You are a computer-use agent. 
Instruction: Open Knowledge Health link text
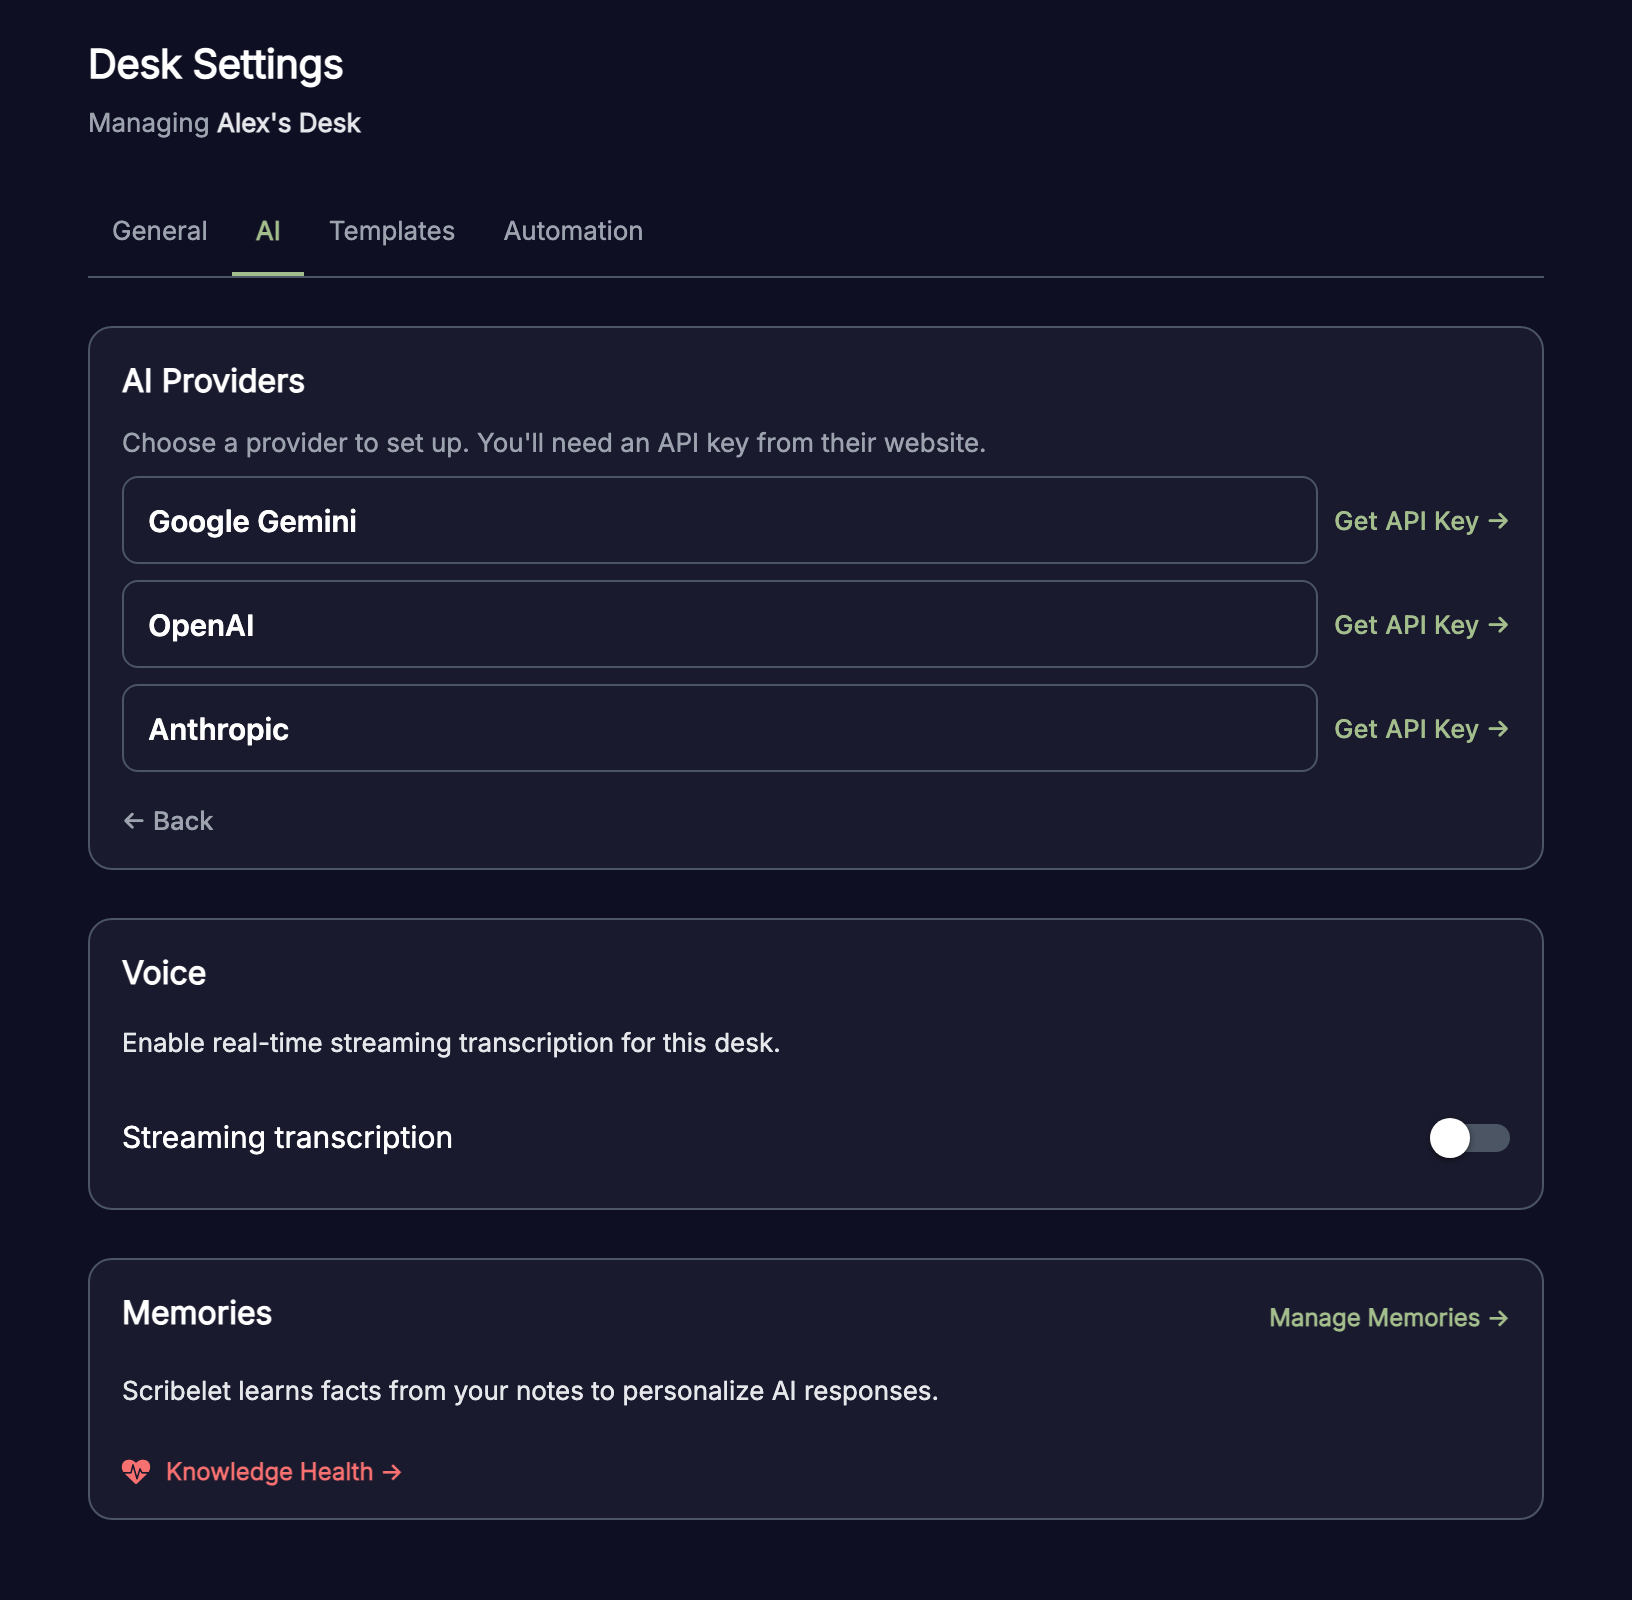pyautogui.click(x=284, y=1472)
